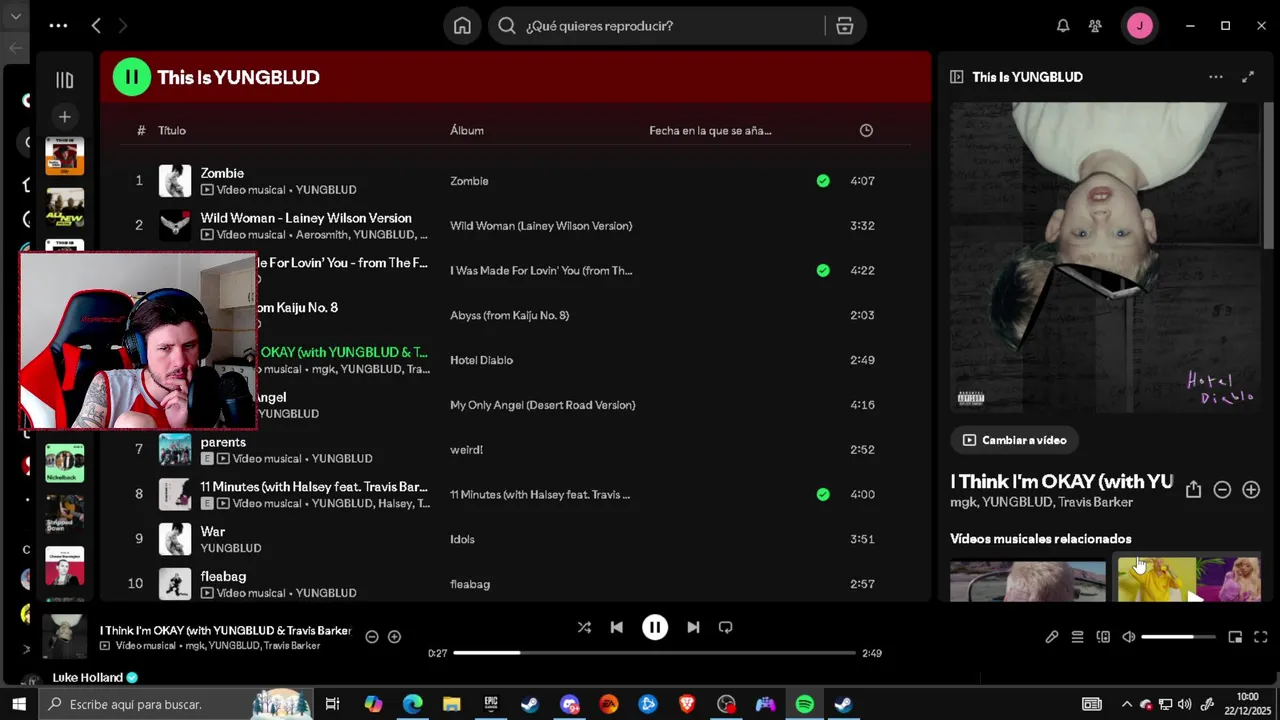Open the three-dot app menu at top left
Viewport: 1280px width, 720px height.
click(58, 26)
